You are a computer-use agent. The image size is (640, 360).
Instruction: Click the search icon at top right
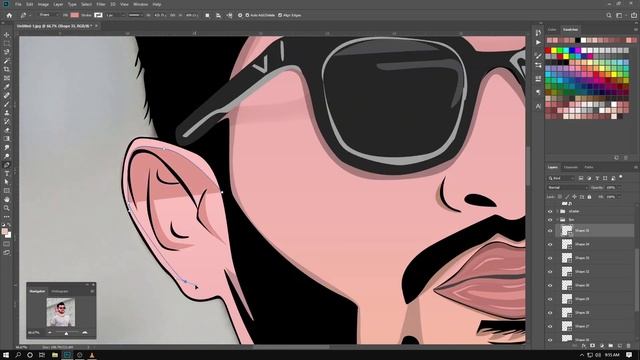pos(609,15)
